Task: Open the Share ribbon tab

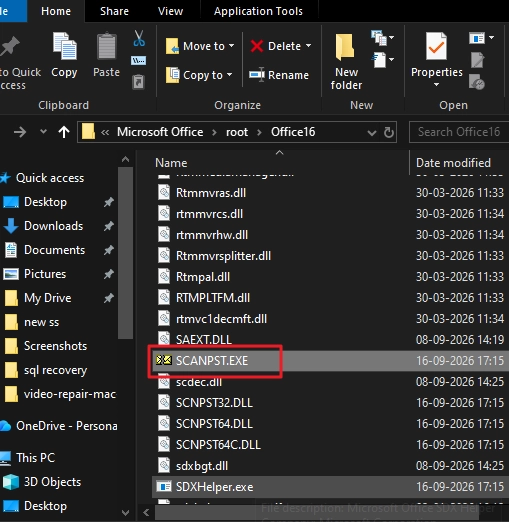Action: click(114, 11)
